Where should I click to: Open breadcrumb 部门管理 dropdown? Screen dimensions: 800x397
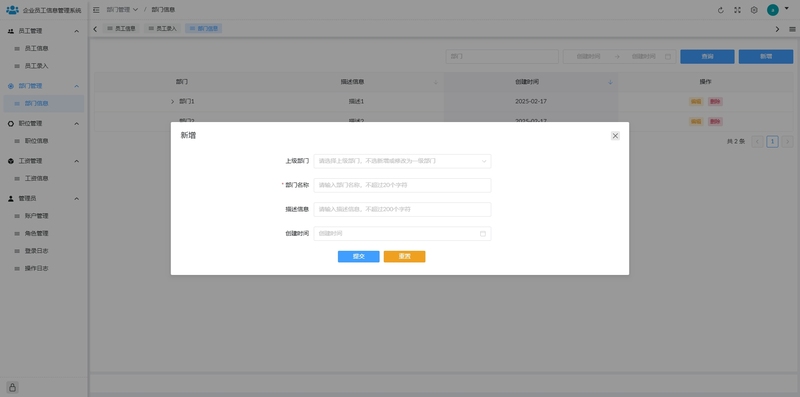[x=122, y=10]
